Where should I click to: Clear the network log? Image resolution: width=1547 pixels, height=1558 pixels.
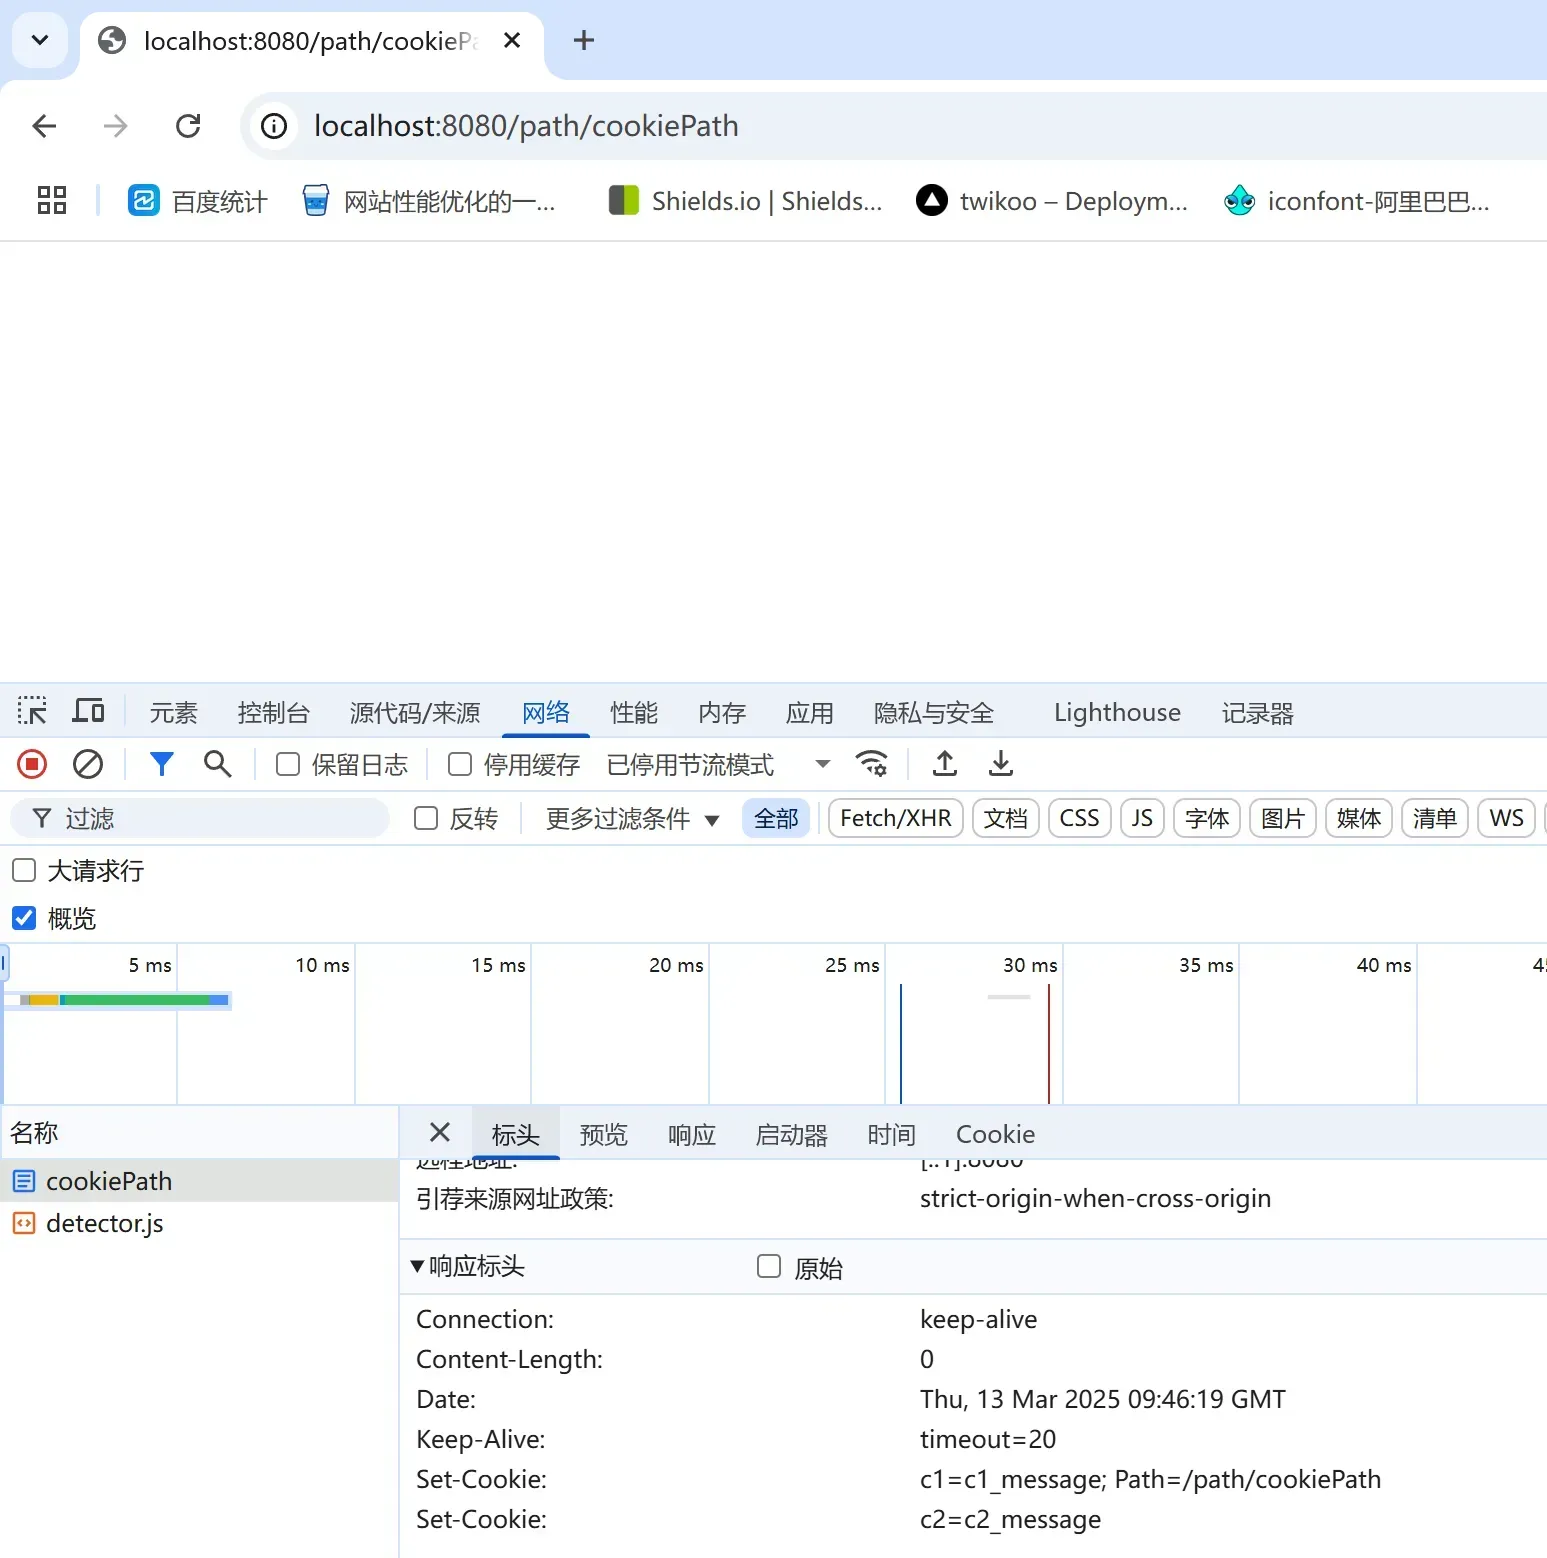pos(88,765)
